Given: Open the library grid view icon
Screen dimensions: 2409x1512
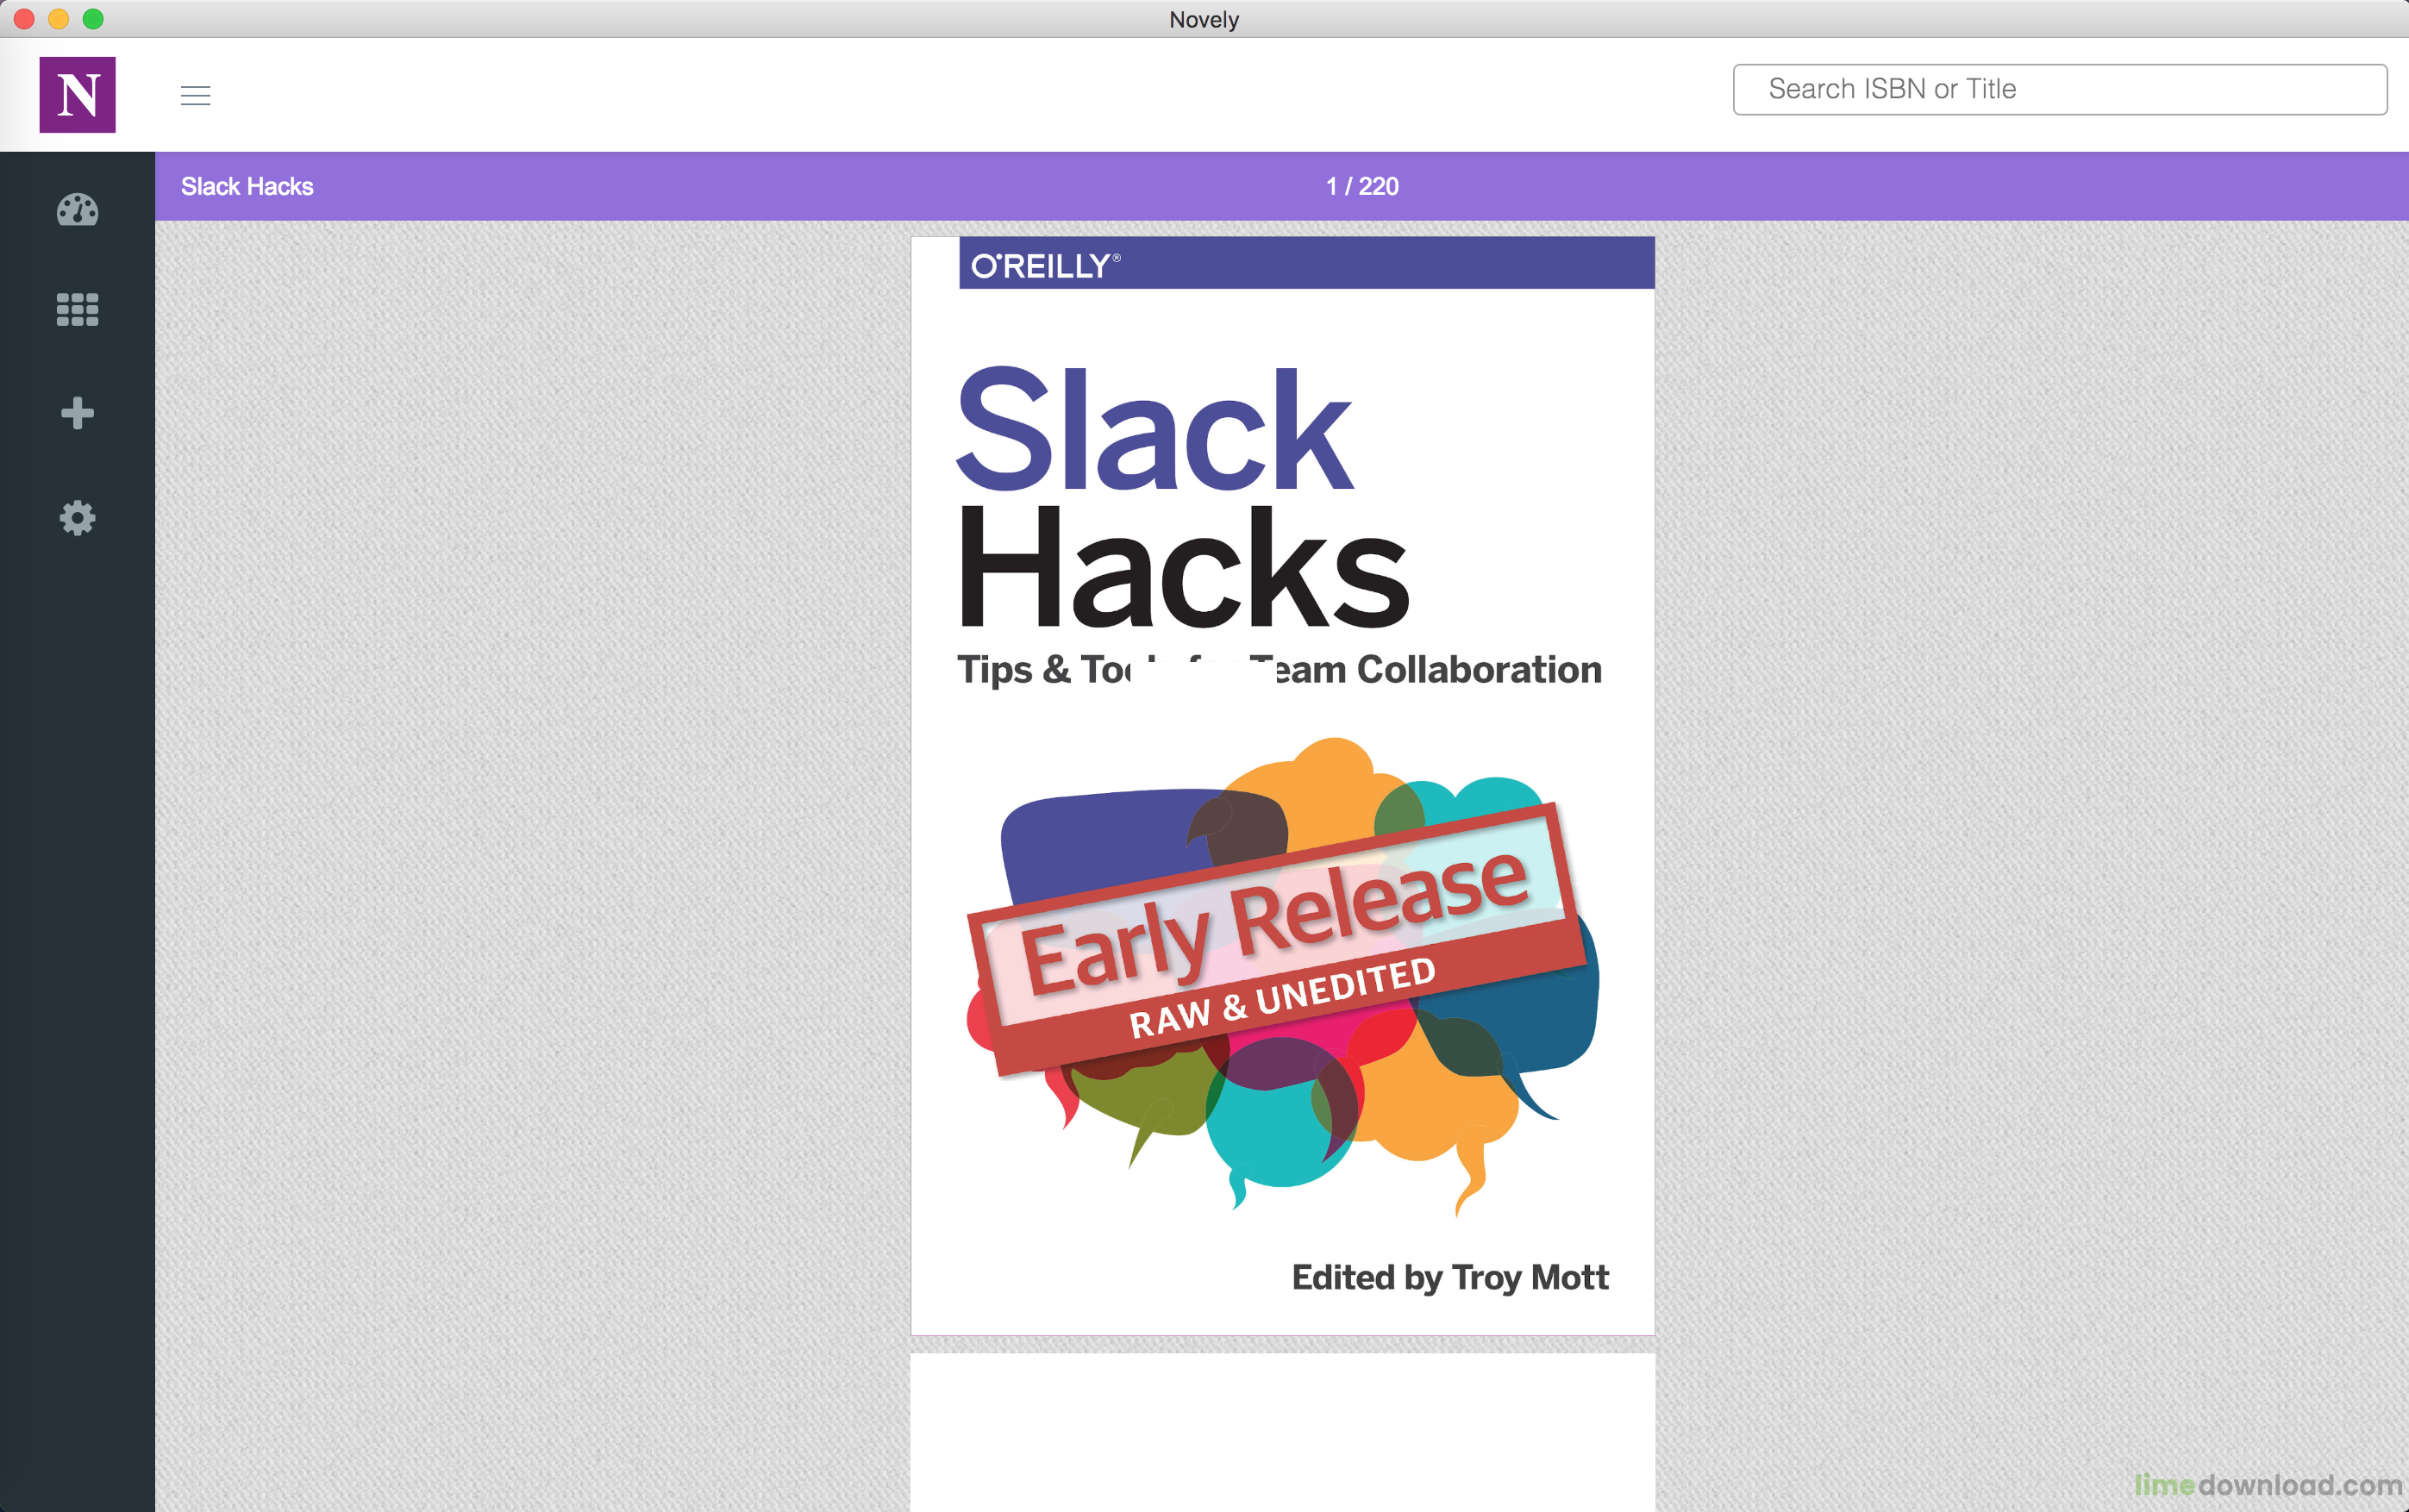Looking at the screenshot, I should [x=77, y=310].
